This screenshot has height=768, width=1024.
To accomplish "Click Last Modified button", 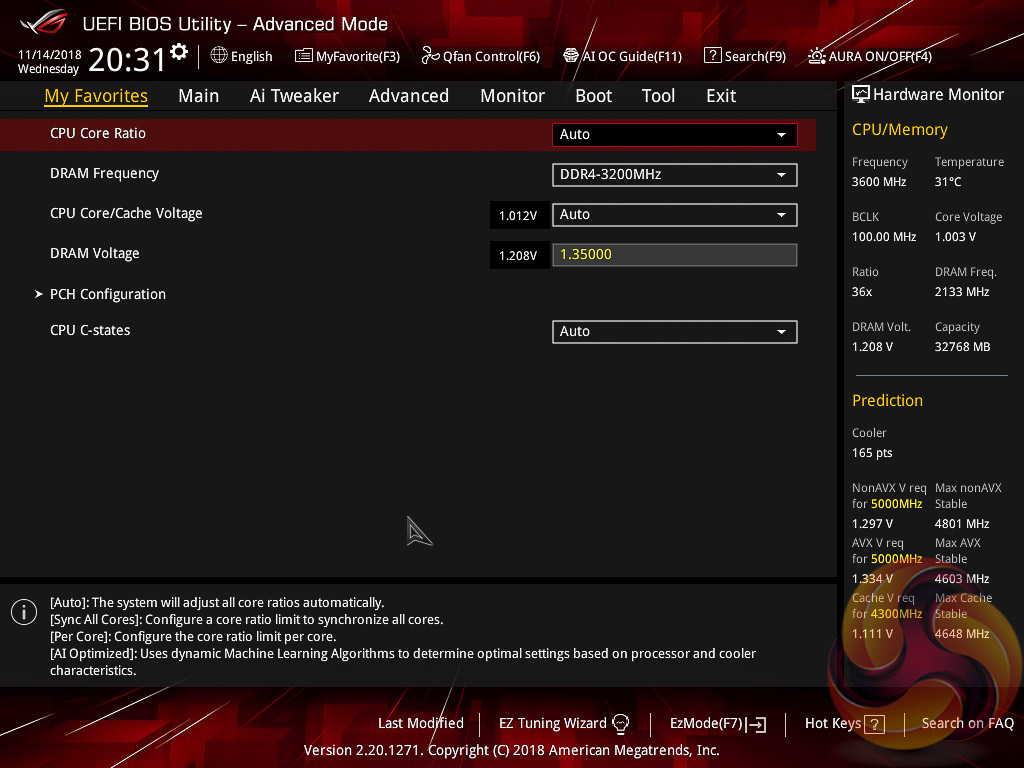I will click(420, 723).
